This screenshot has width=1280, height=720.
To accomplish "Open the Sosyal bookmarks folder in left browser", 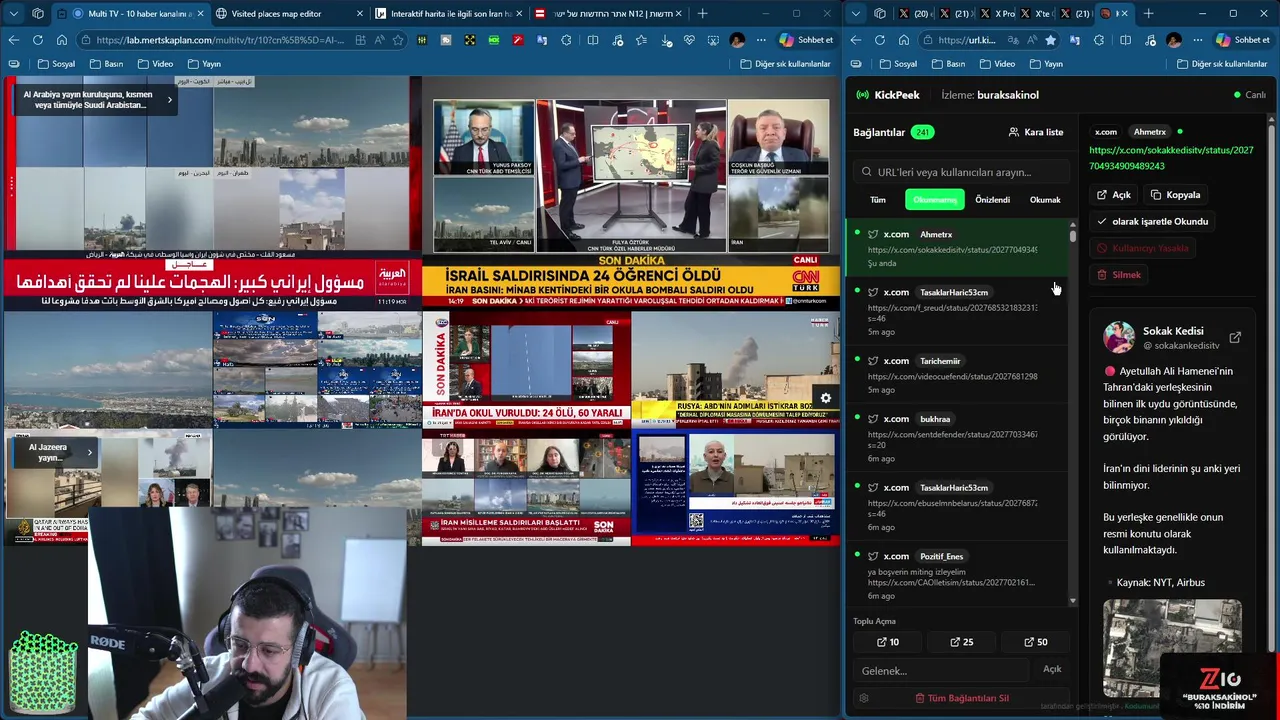I will 56,64.
